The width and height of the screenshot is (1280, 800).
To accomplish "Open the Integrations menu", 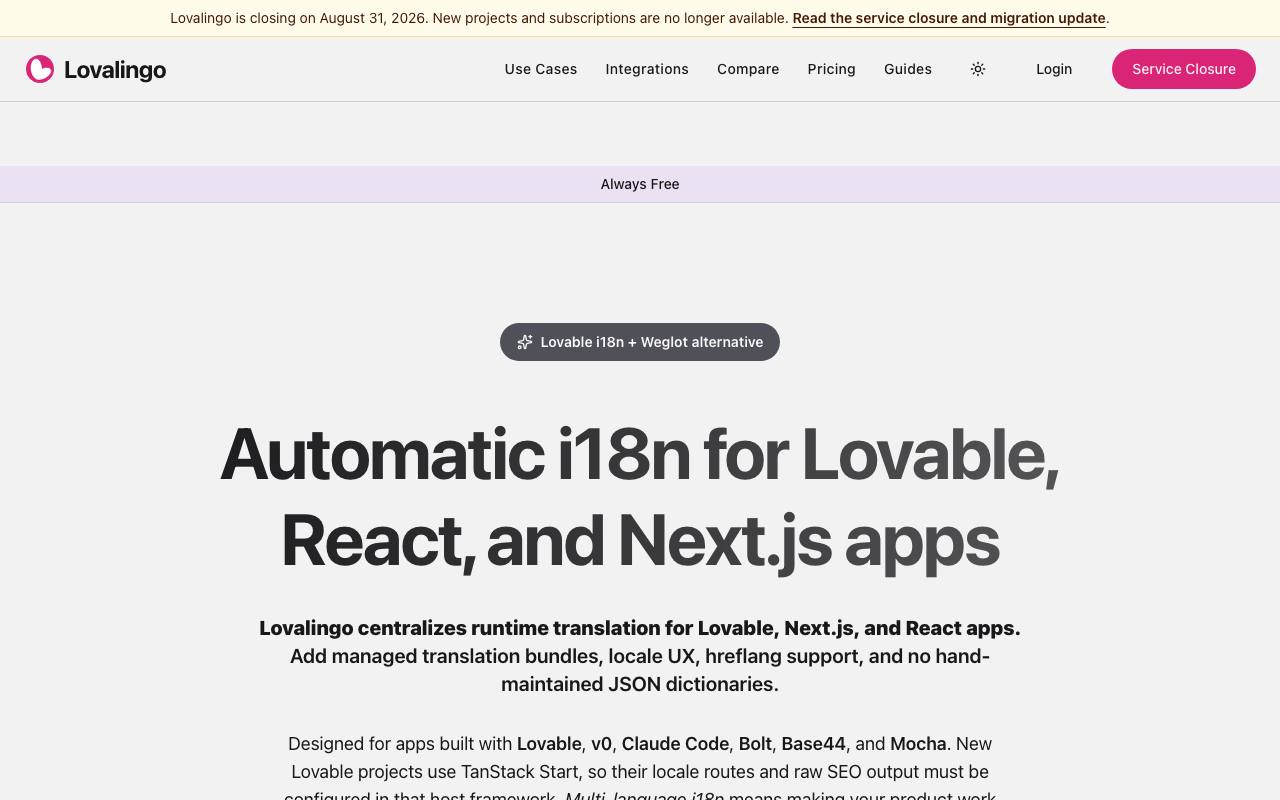I will pyautogui.click(x=647, y=69).
